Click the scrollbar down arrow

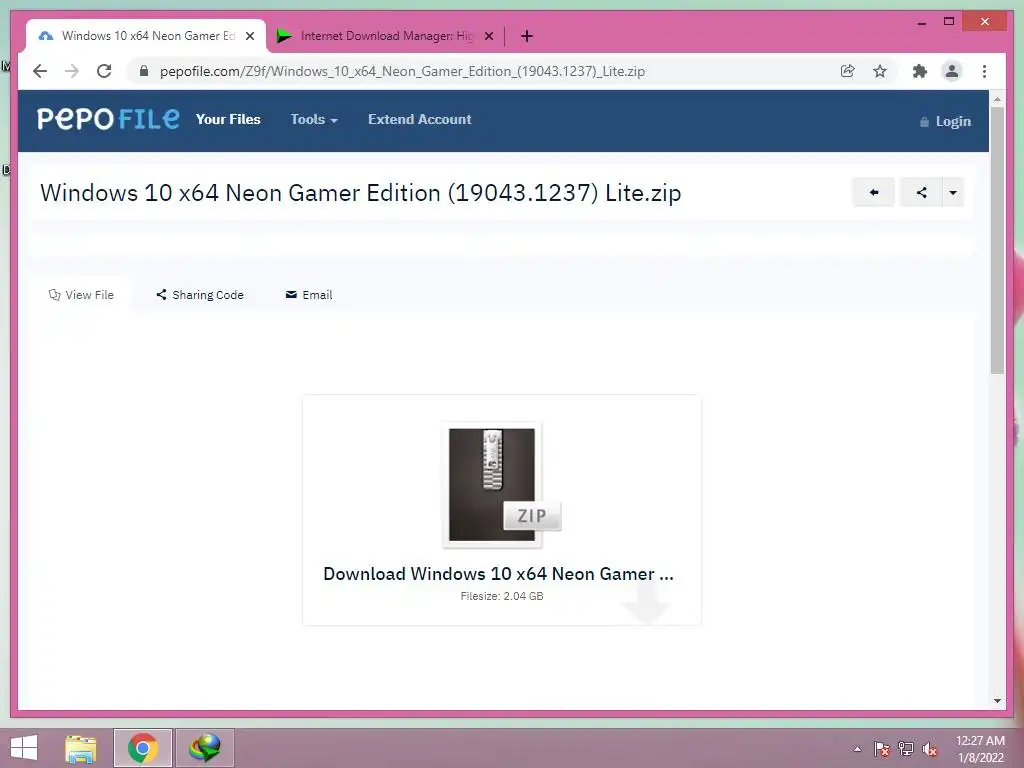997,701
